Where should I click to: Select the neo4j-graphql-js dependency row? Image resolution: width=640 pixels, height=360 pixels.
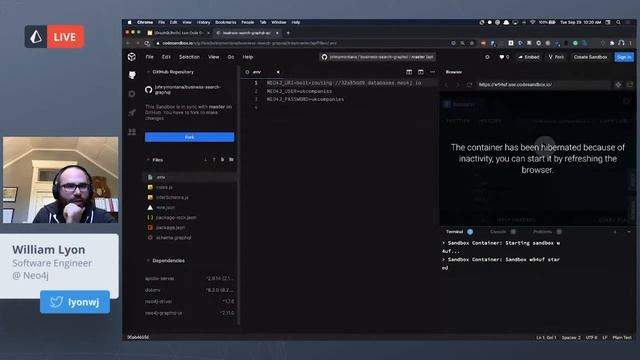click(x=189, y=313)
